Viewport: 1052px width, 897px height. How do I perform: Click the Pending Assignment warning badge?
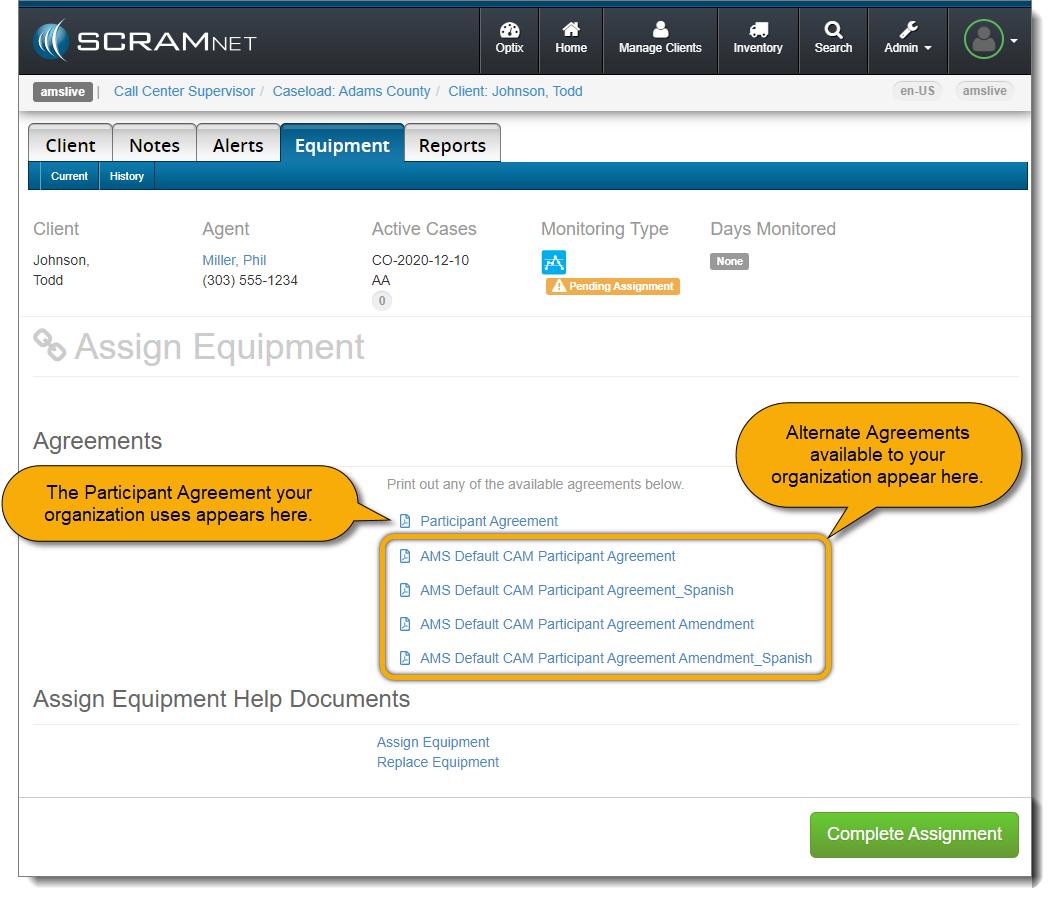(x=613, y=286)
